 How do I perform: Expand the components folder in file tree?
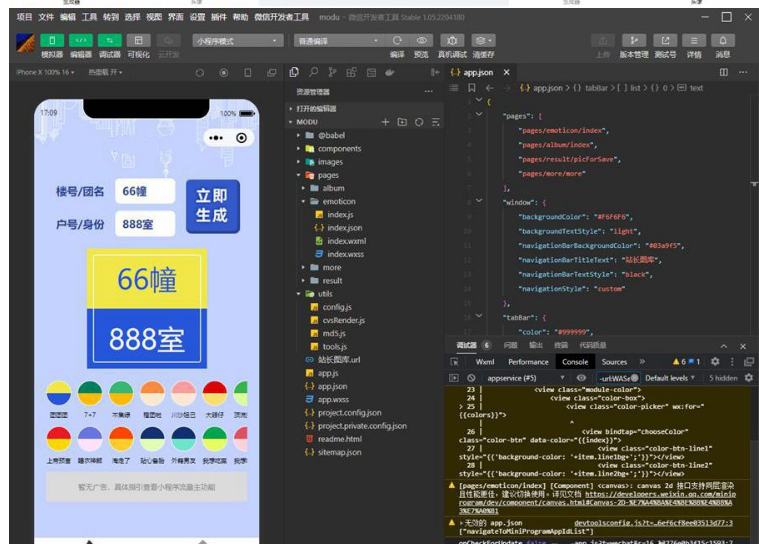click(339, 148)
